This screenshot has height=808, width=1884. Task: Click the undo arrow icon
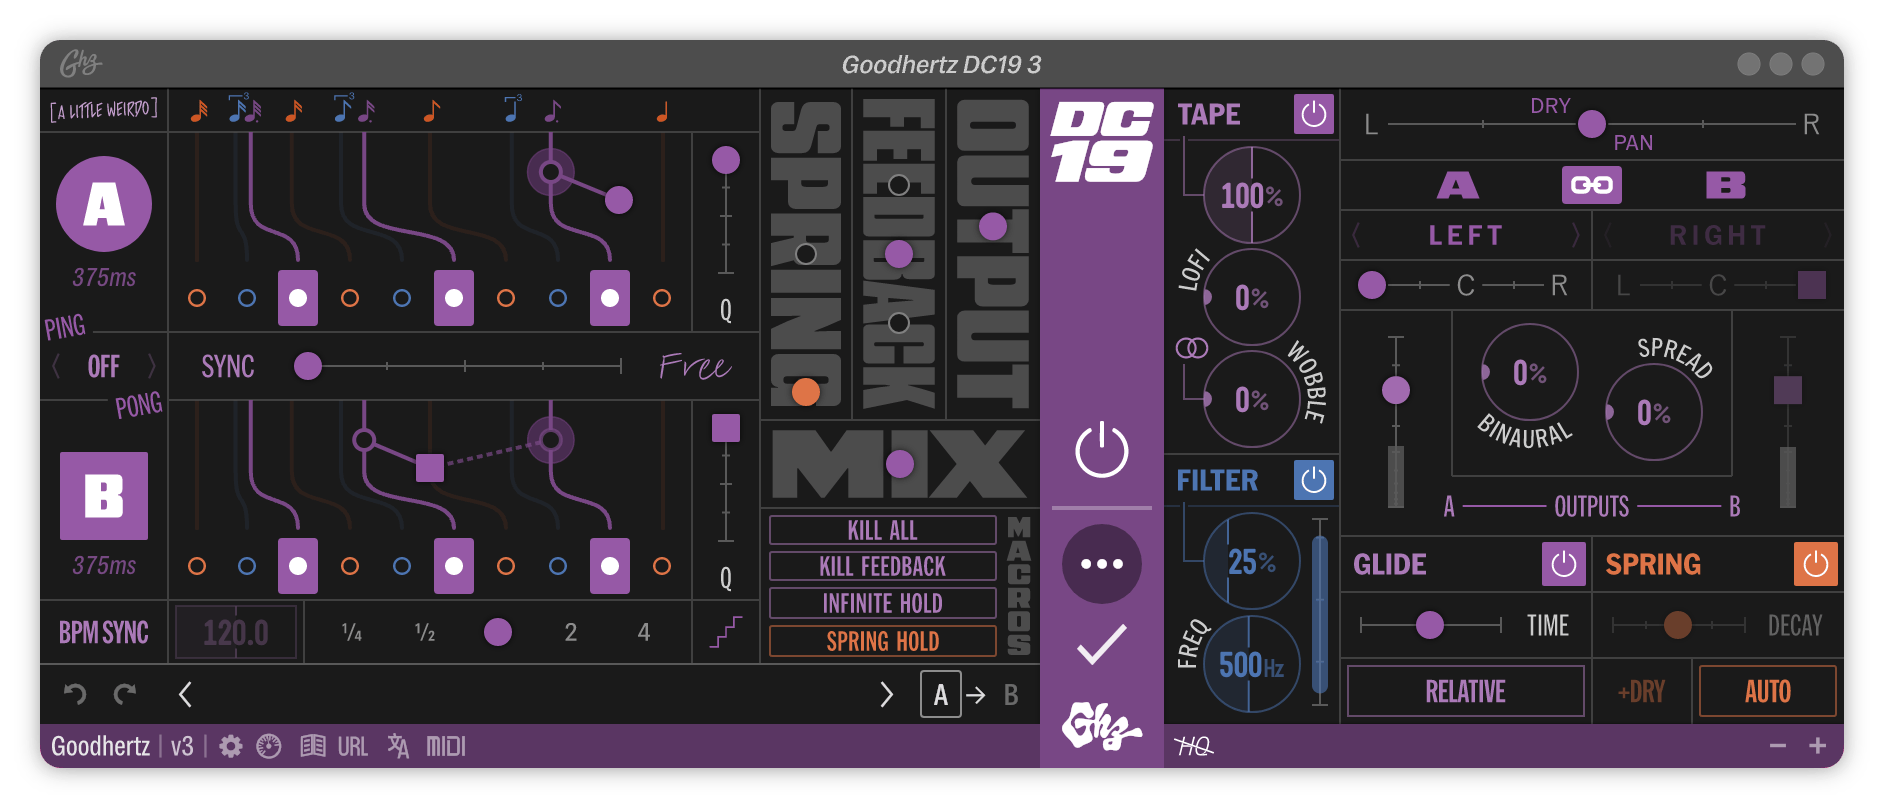(x=75, y=693)
